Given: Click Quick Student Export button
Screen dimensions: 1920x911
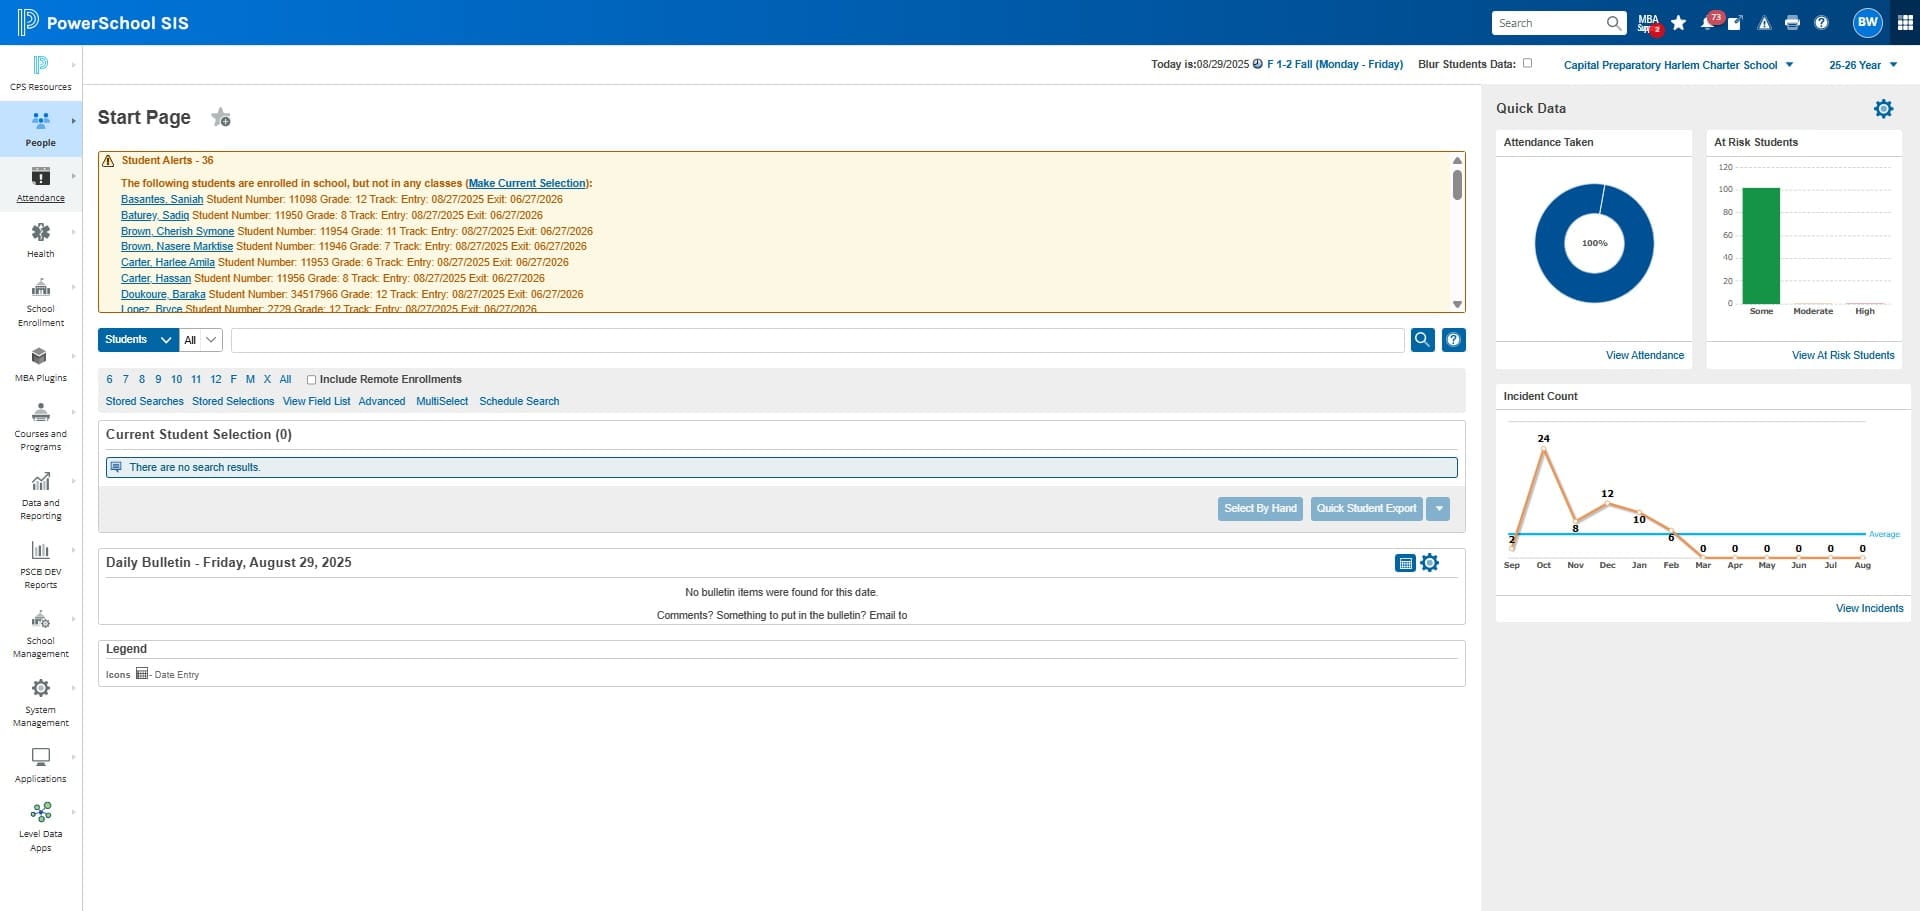Looking at the screenshot, I should [x=1366, y=509].
